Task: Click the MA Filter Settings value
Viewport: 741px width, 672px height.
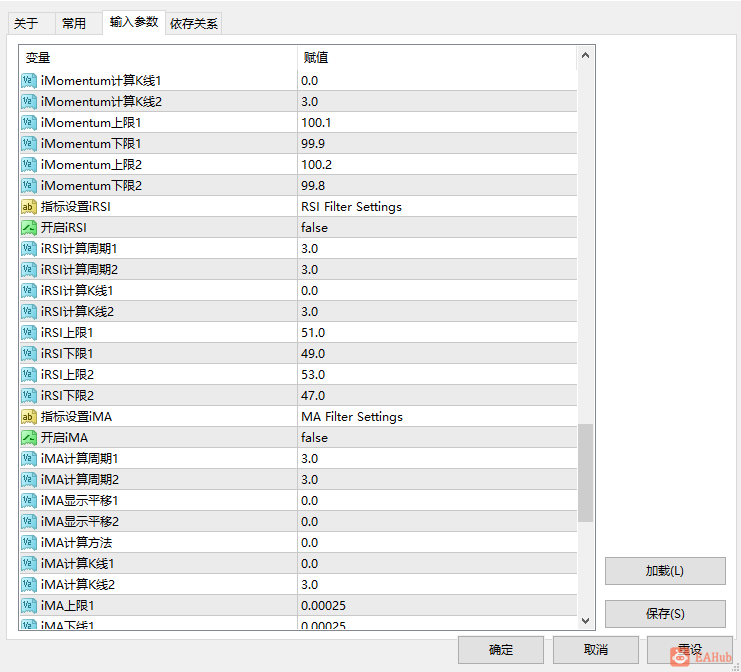Action: (x=352, y=416)
